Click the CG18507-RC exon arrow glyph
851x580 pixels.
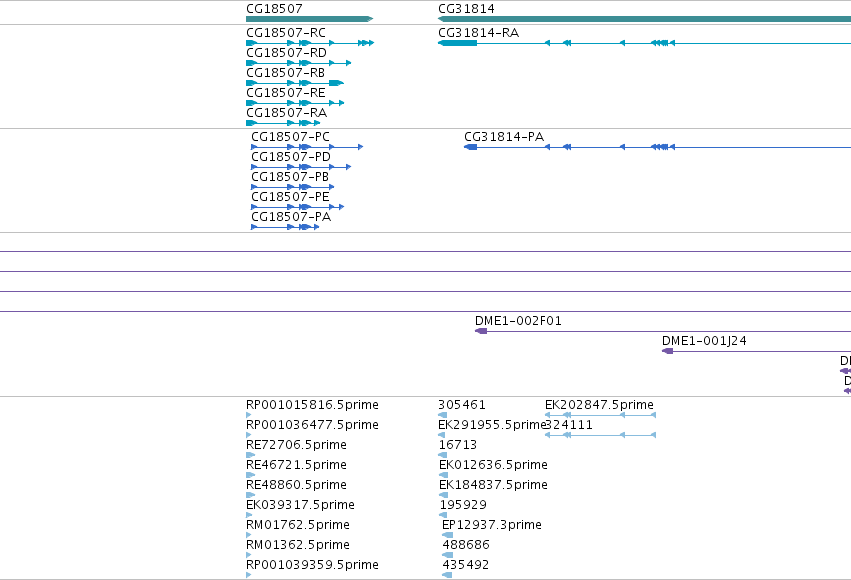click(310, 43)
